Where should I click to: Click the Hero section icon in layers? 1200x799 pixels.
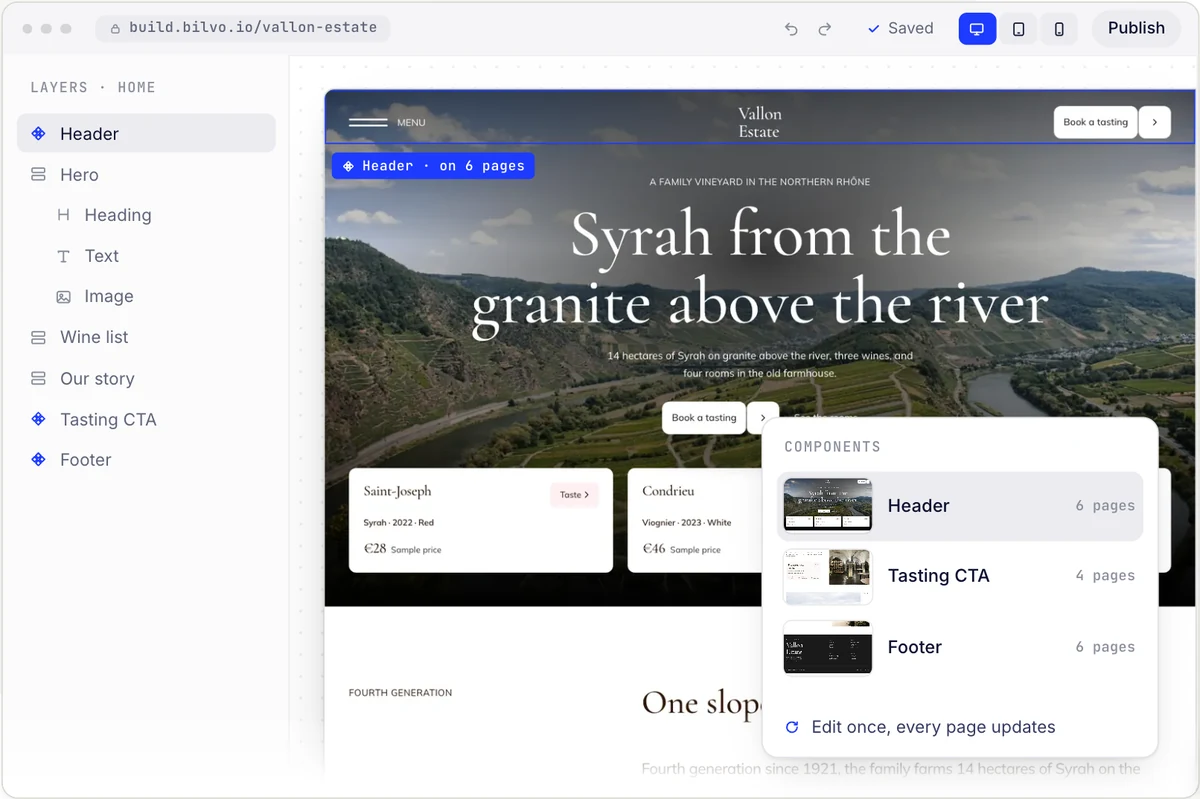[x=38, y=174]
